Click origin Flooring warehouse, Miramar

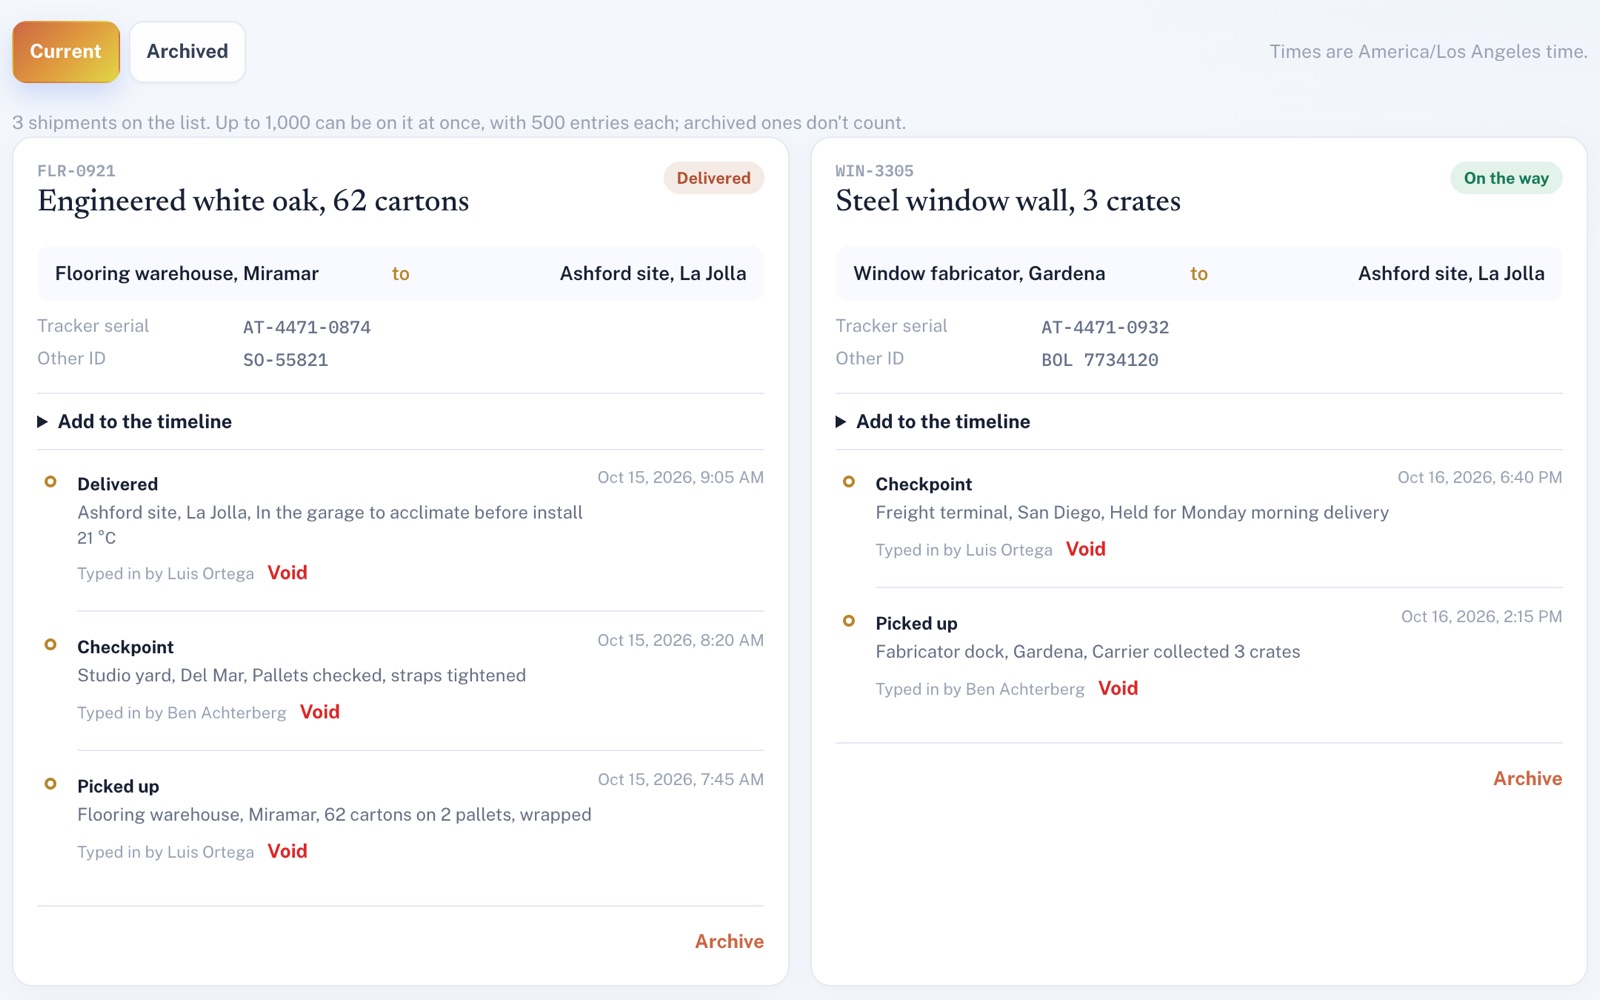tap(187, 274)
